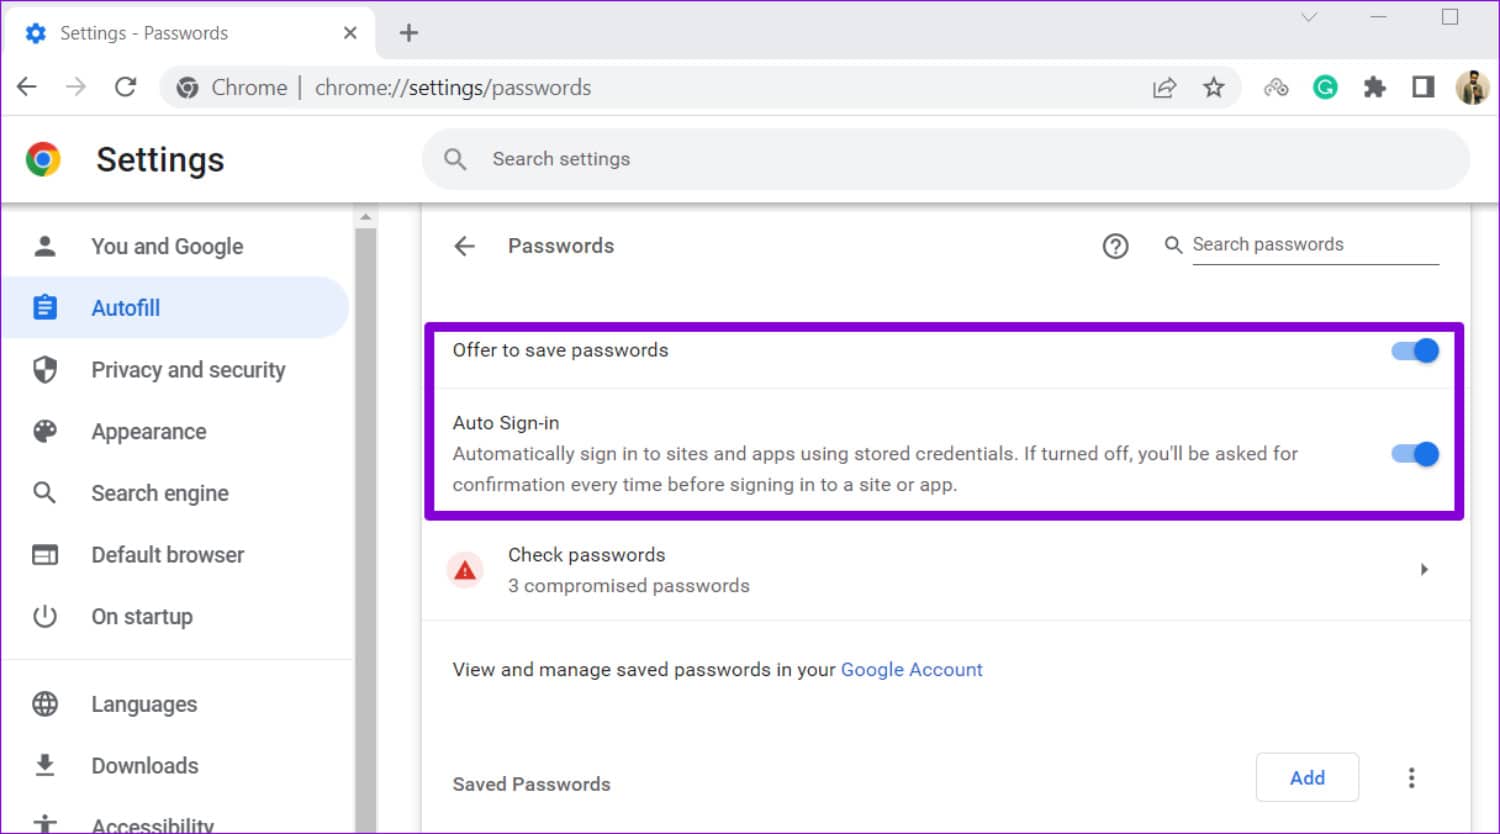The width and height of the screenshot is (1500, 834).
Task: Open a new tab with plus button
Action: (408, 33)
